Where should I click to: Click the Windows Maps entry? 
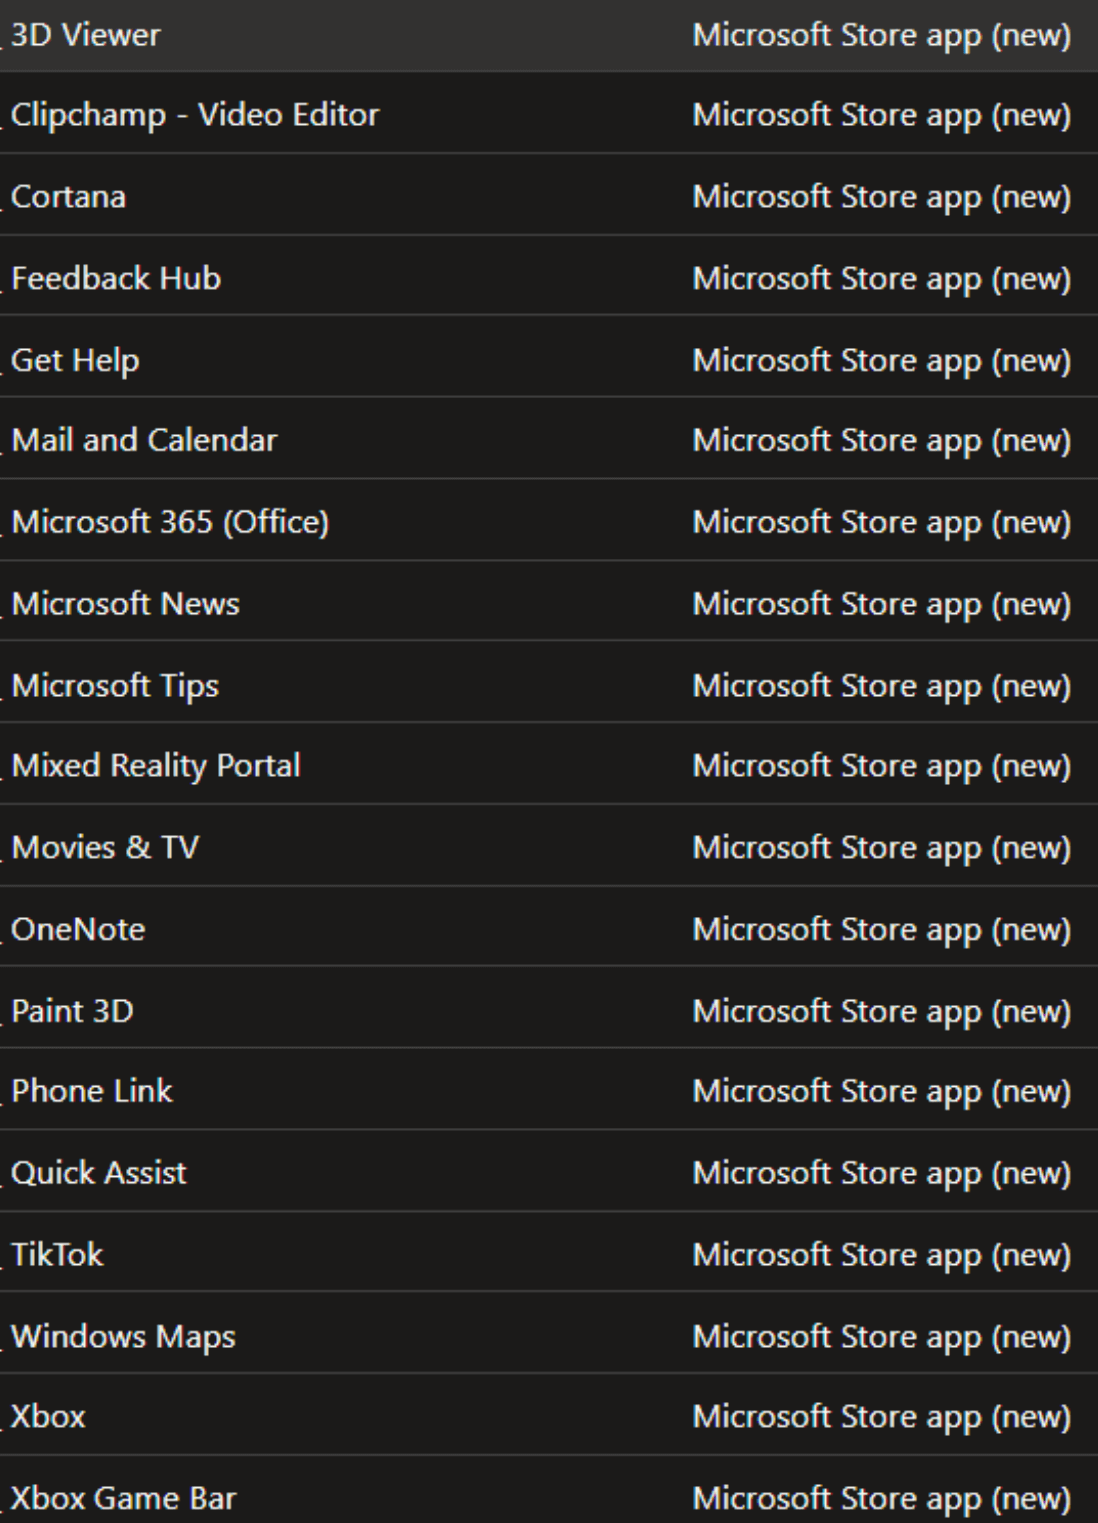(123, 1337)
